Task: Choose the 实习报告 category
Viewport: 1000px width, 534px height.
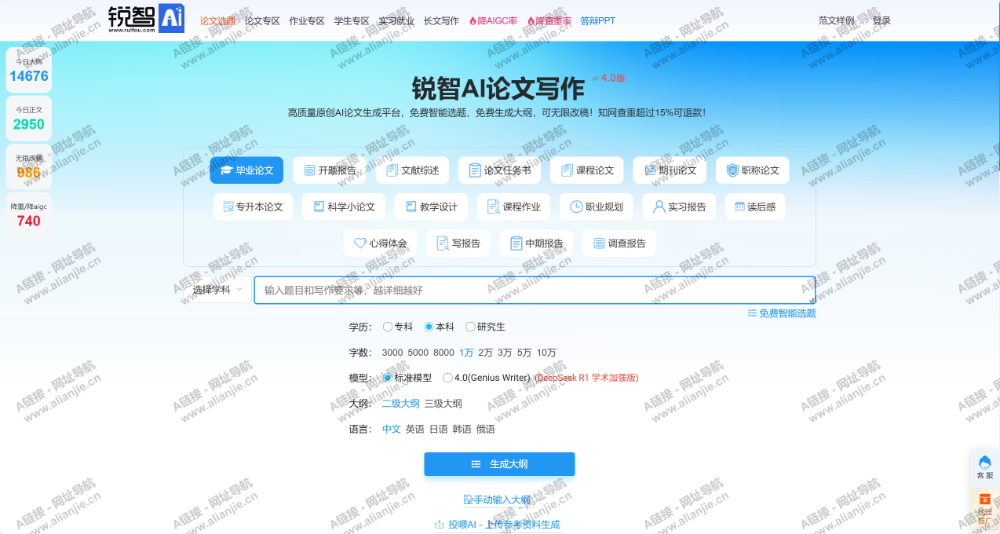Action: click(x=679, y=207)
